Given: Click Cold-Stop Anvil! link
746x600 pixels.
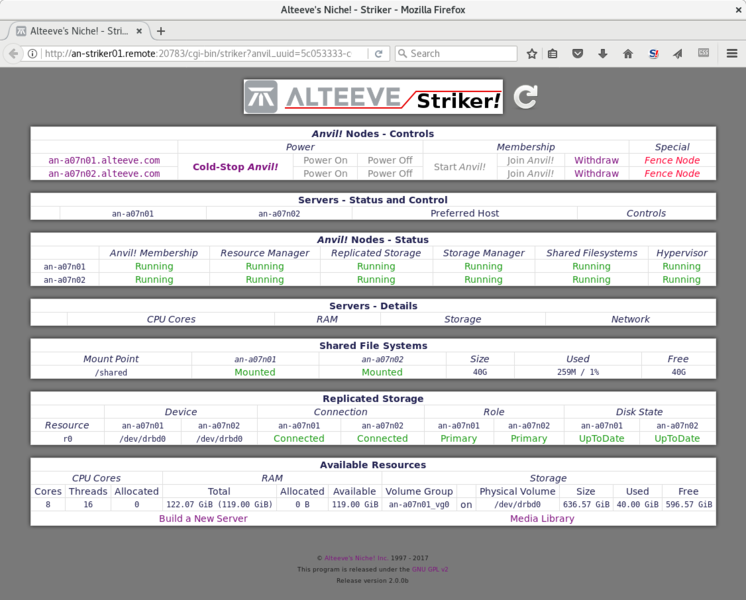Looking at the screenshot, I should (235, 167).
